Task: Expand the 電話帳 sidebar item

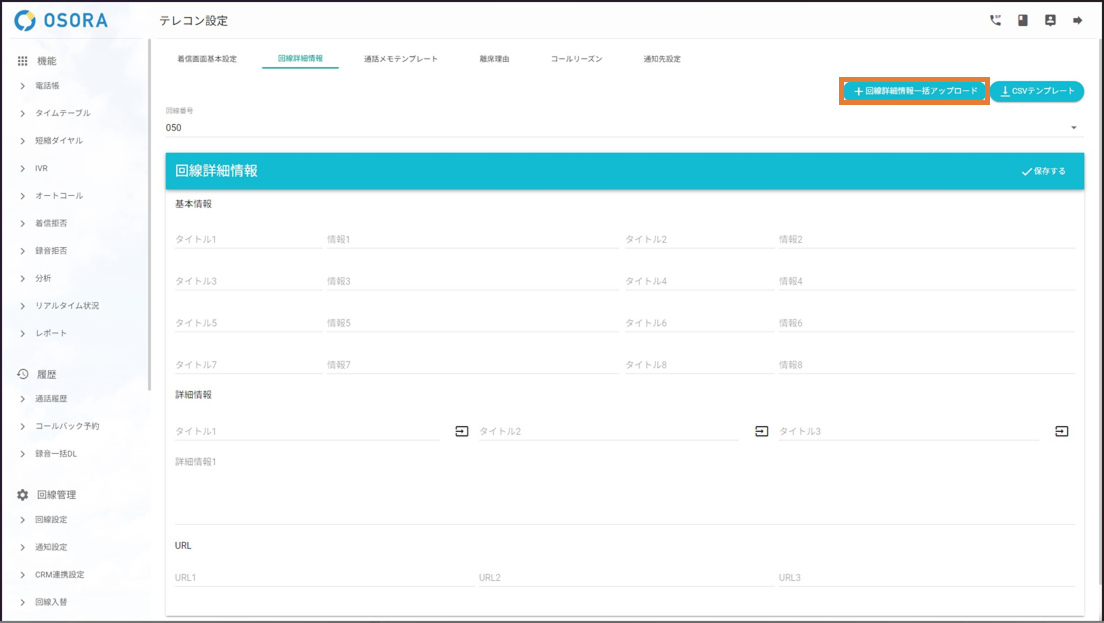Action: click(48, 86)
